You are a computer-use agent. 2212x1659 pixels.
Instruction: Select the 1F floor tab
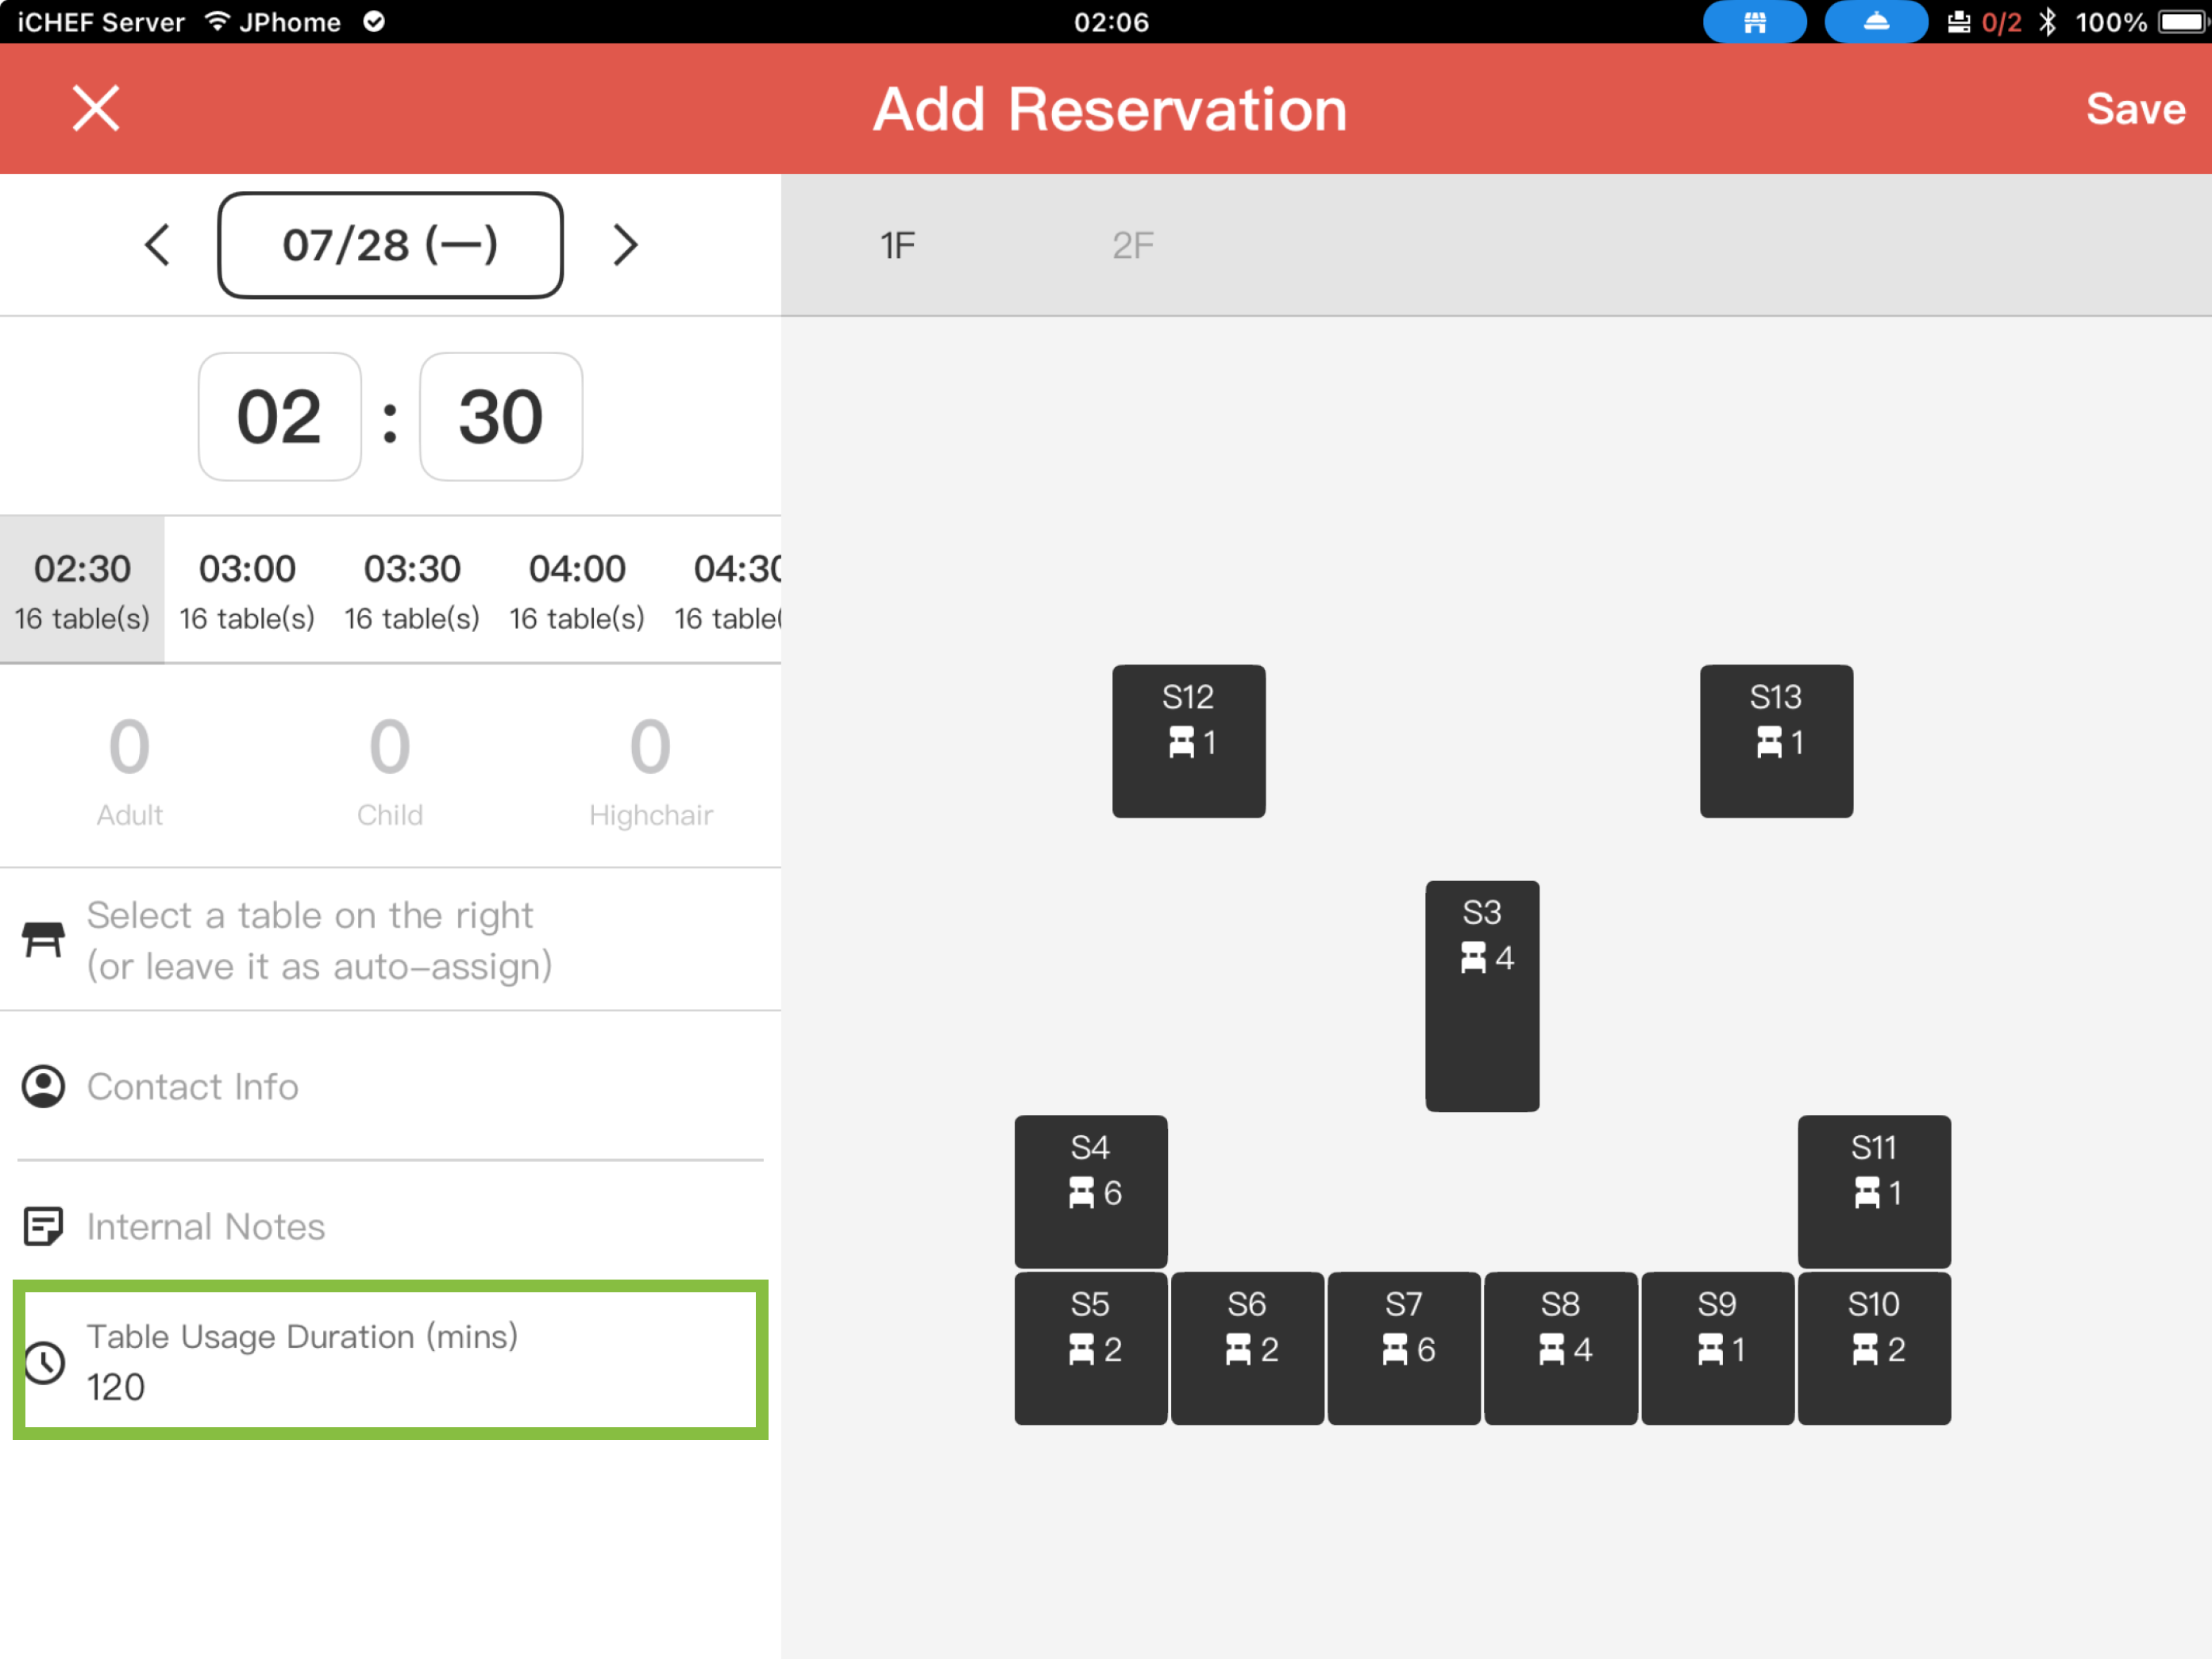coord(897,246)
